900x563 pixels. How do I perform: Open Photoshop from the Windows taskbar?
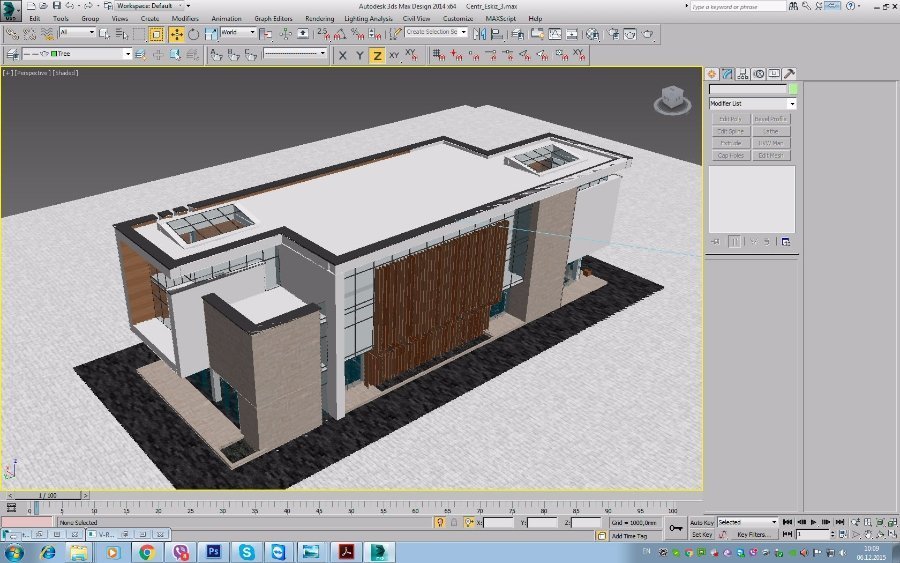tap(213, 551)
